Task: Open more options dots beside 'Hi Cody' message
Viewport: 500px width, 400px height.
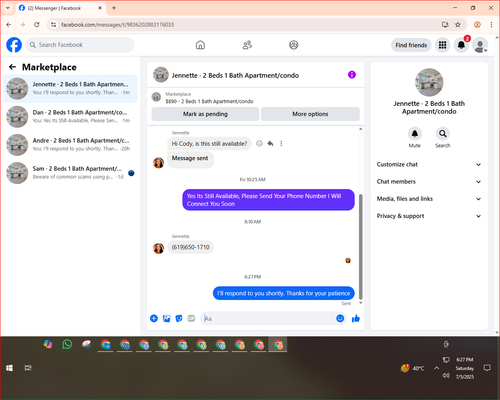Action: click(281, 143)
